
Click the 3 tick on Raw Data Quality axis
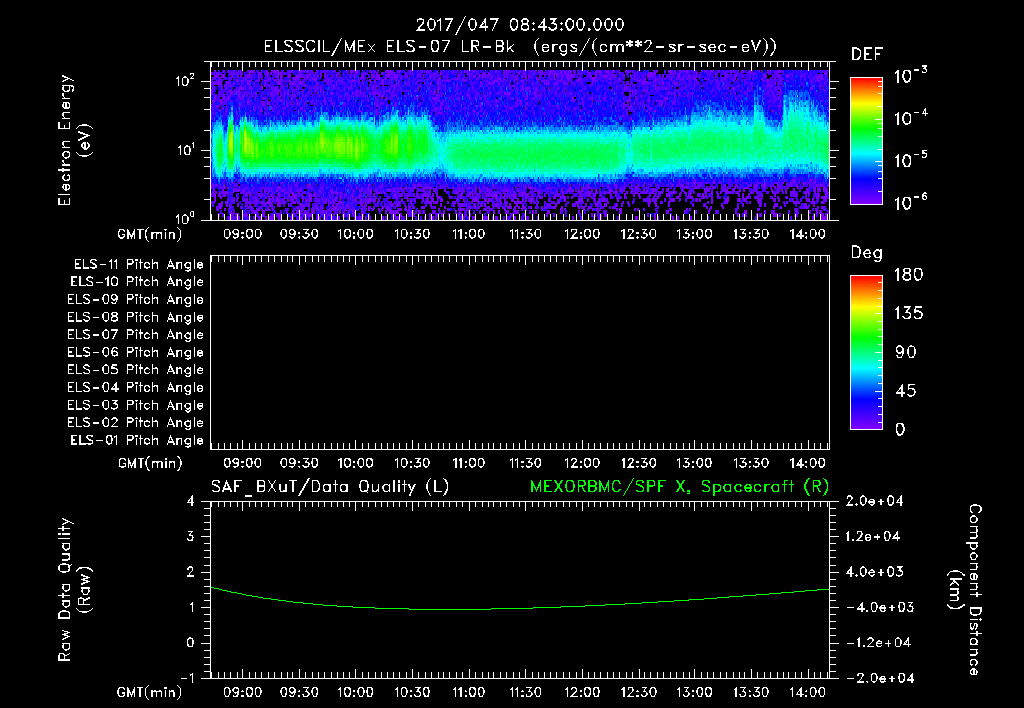(191, 537)
